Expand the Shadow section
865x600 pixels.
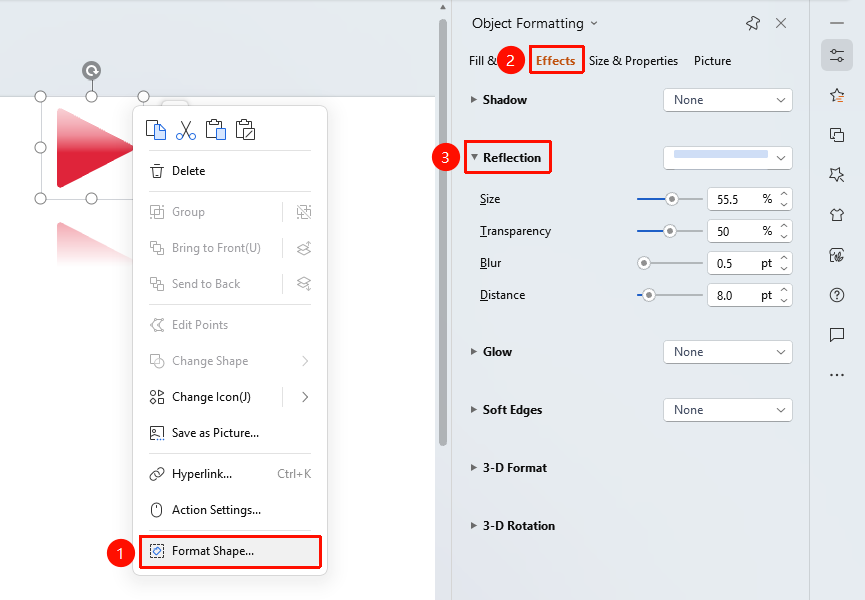tap(474, 100)
